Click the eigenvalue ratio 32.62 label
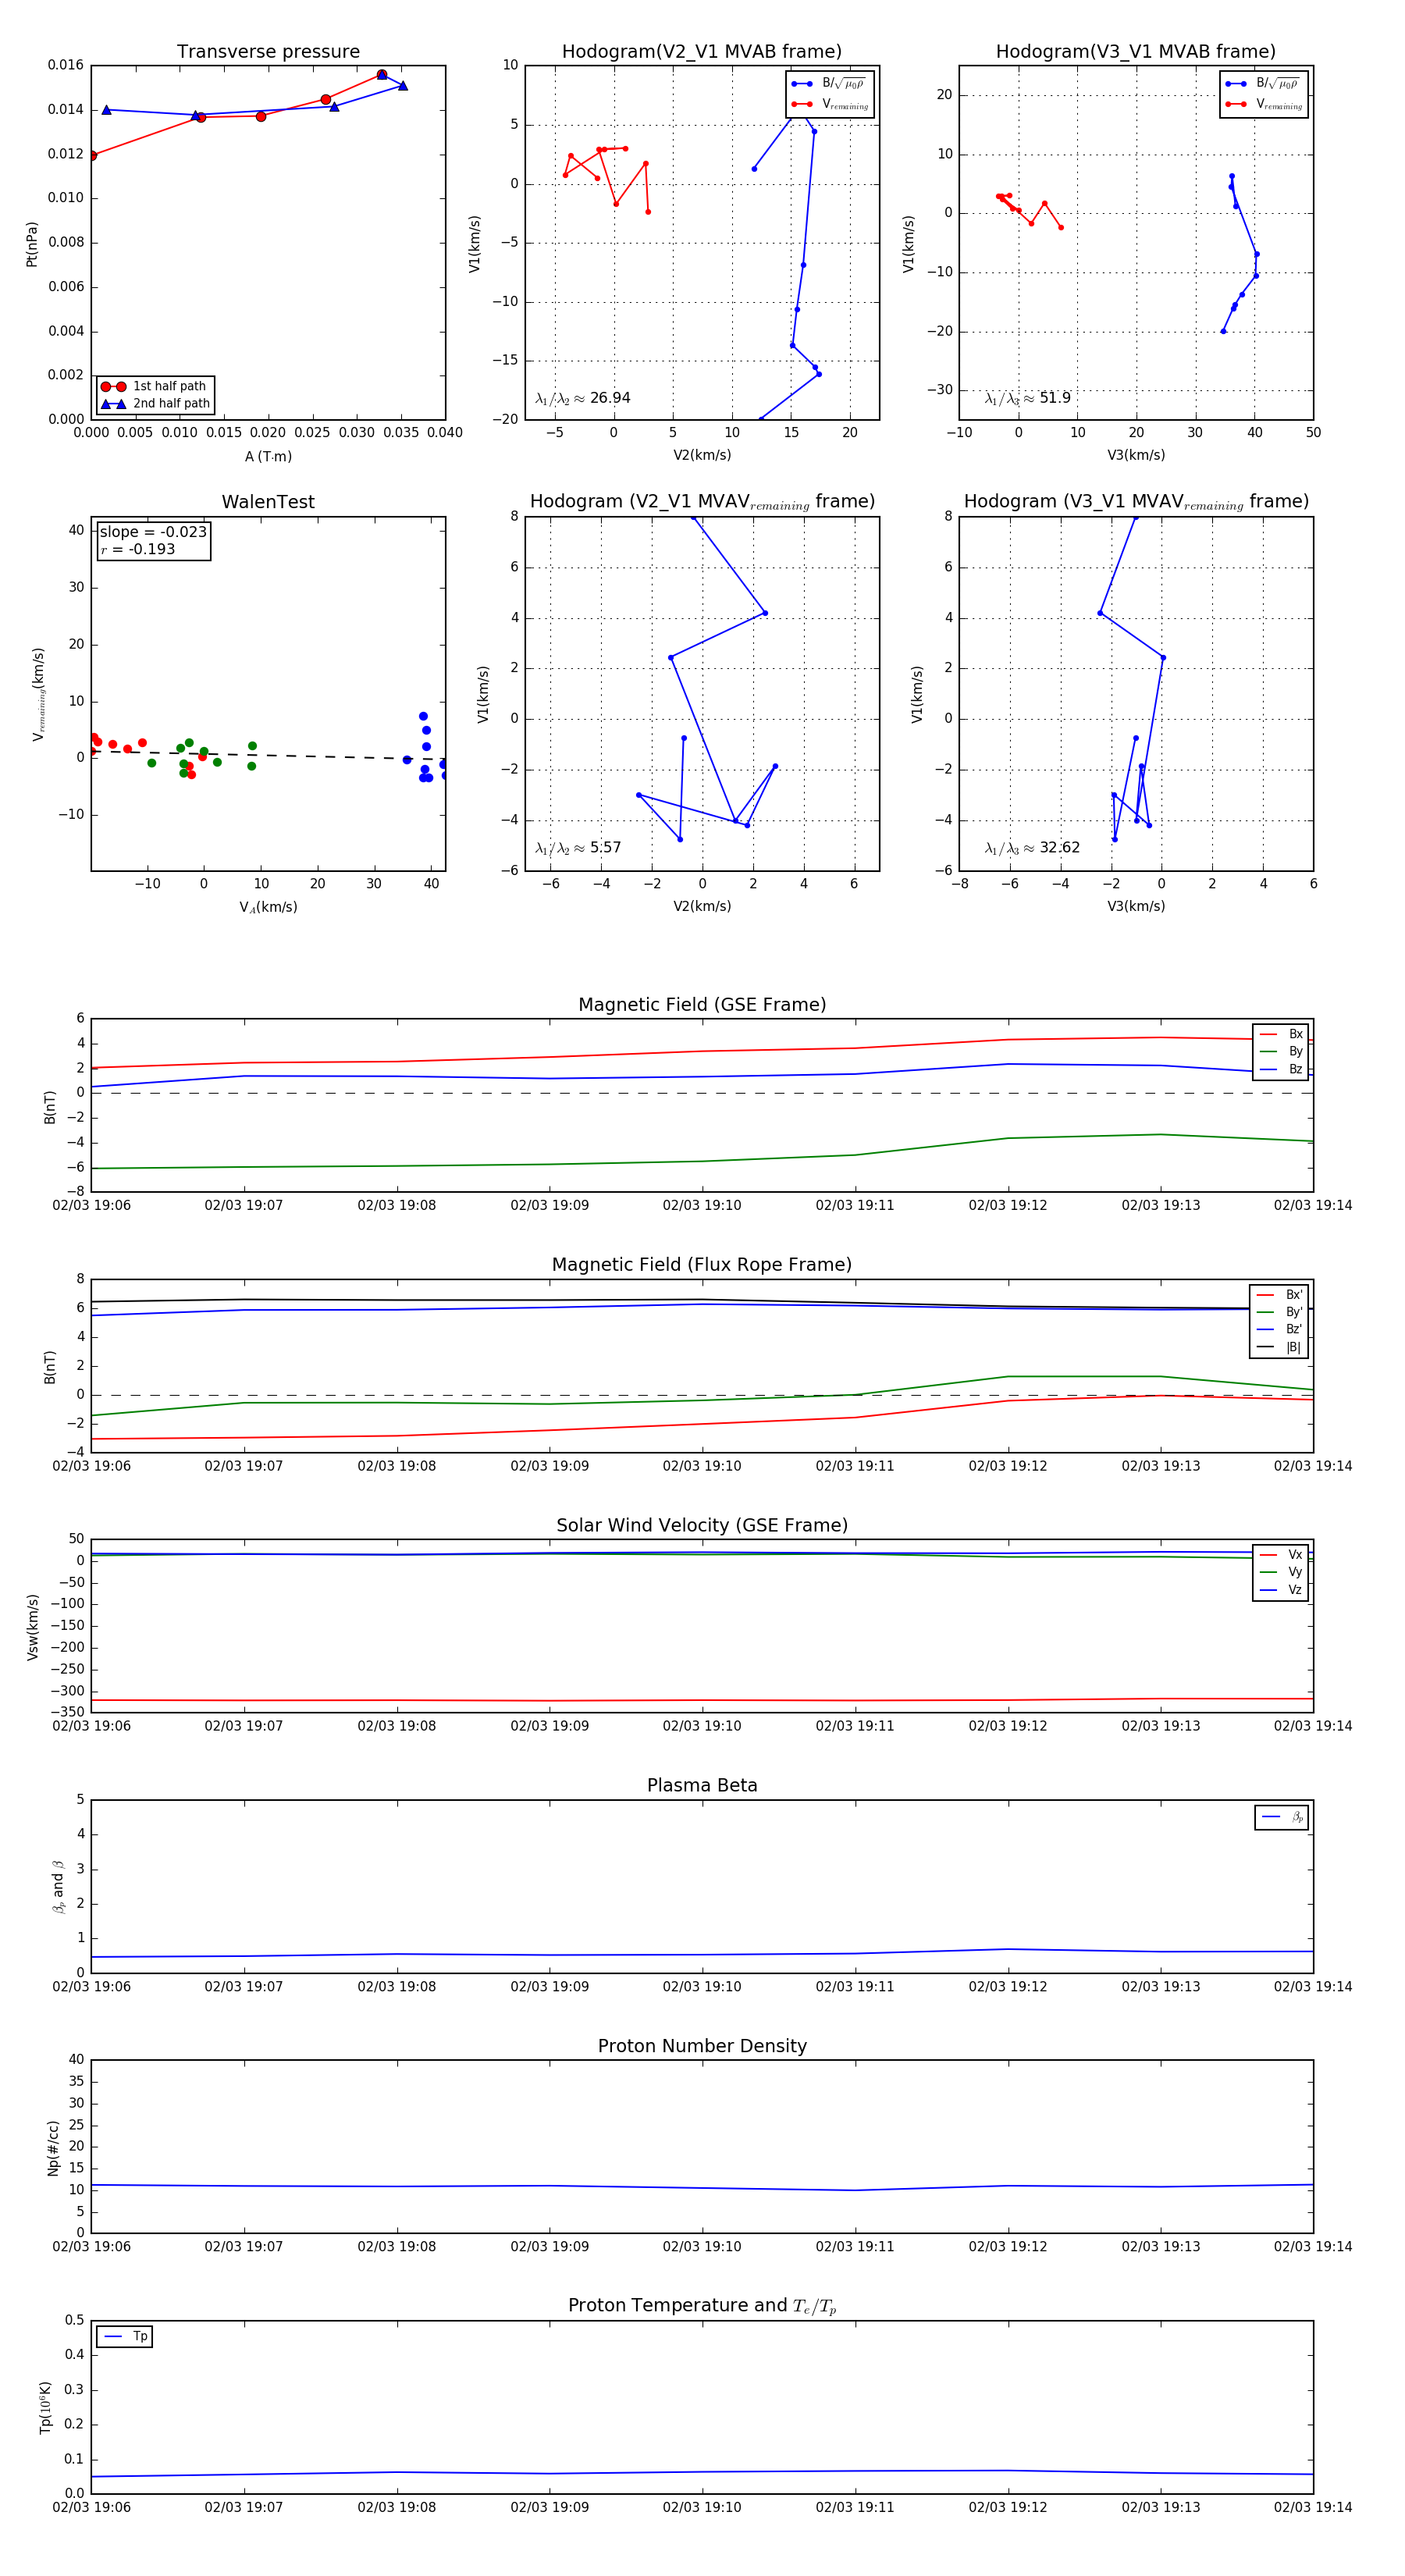Viewport: 1405px width, 2576px height. tap(1032, 848)
